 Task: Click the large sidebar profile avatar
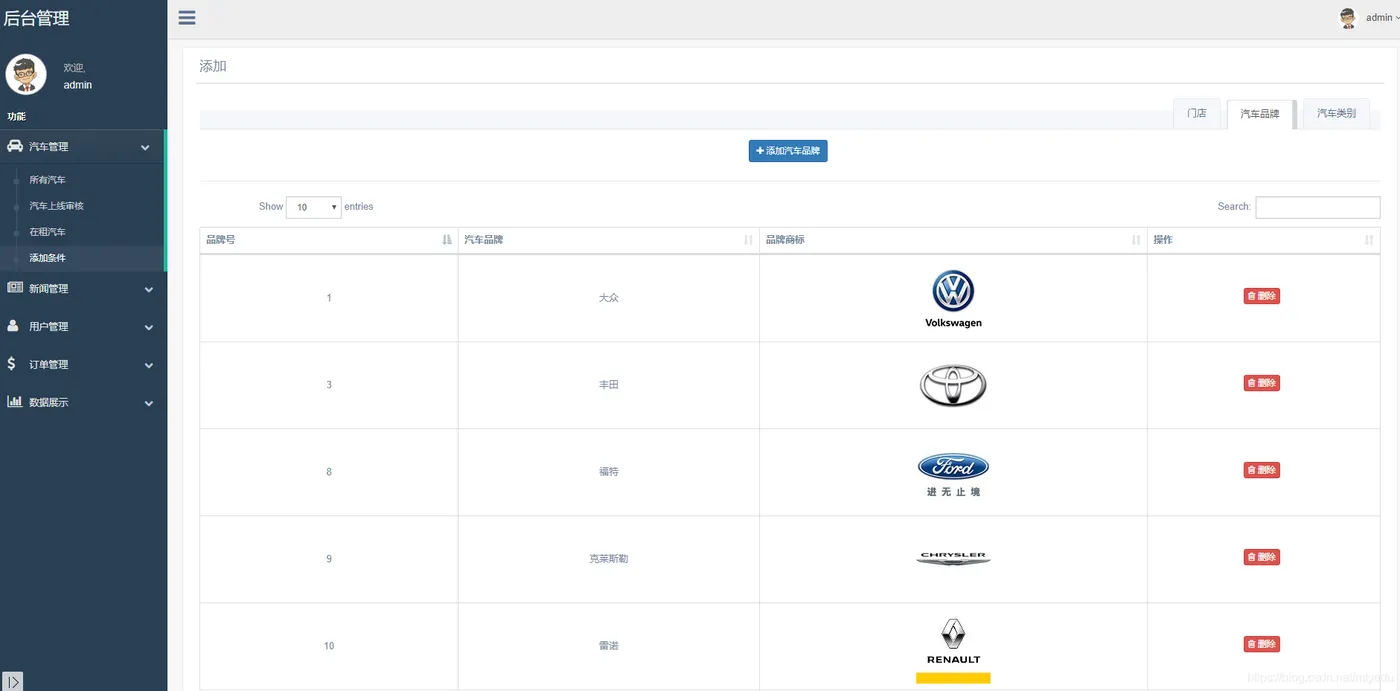pos(26,74)
